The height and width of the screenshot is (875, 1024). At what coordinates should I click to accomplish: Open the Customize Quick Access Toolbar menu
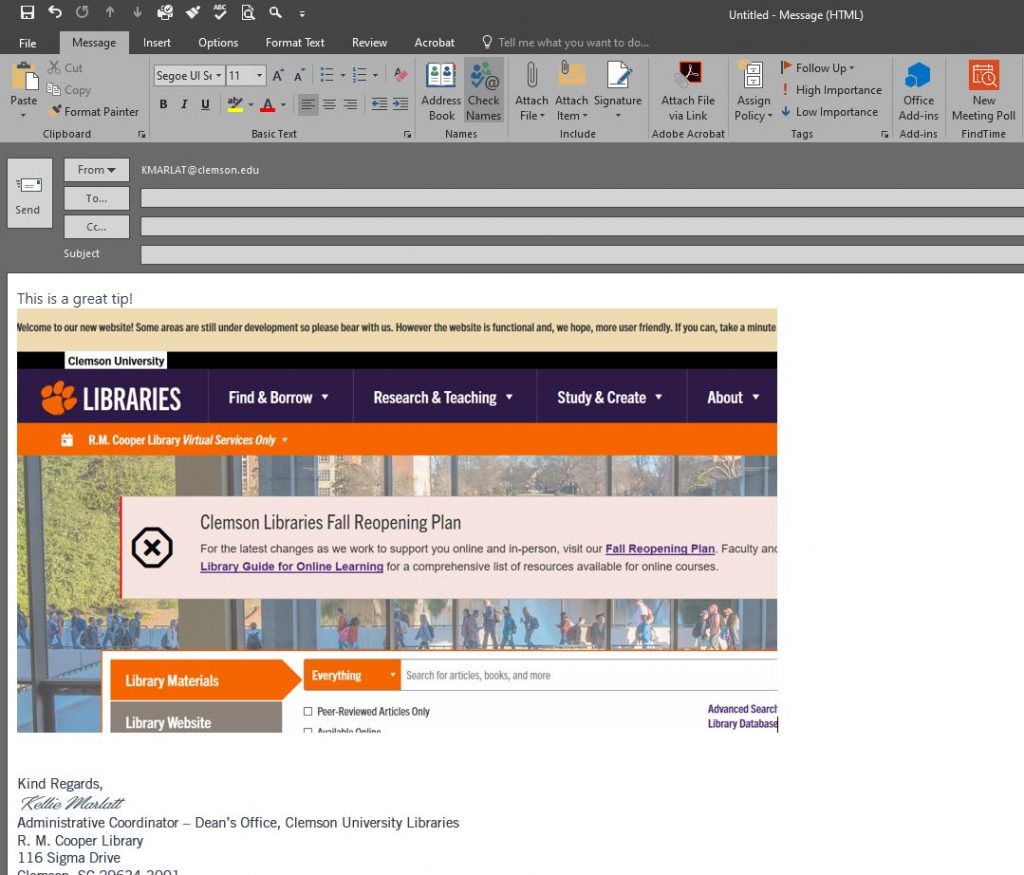pyautogui.click(x=302, y=13)
